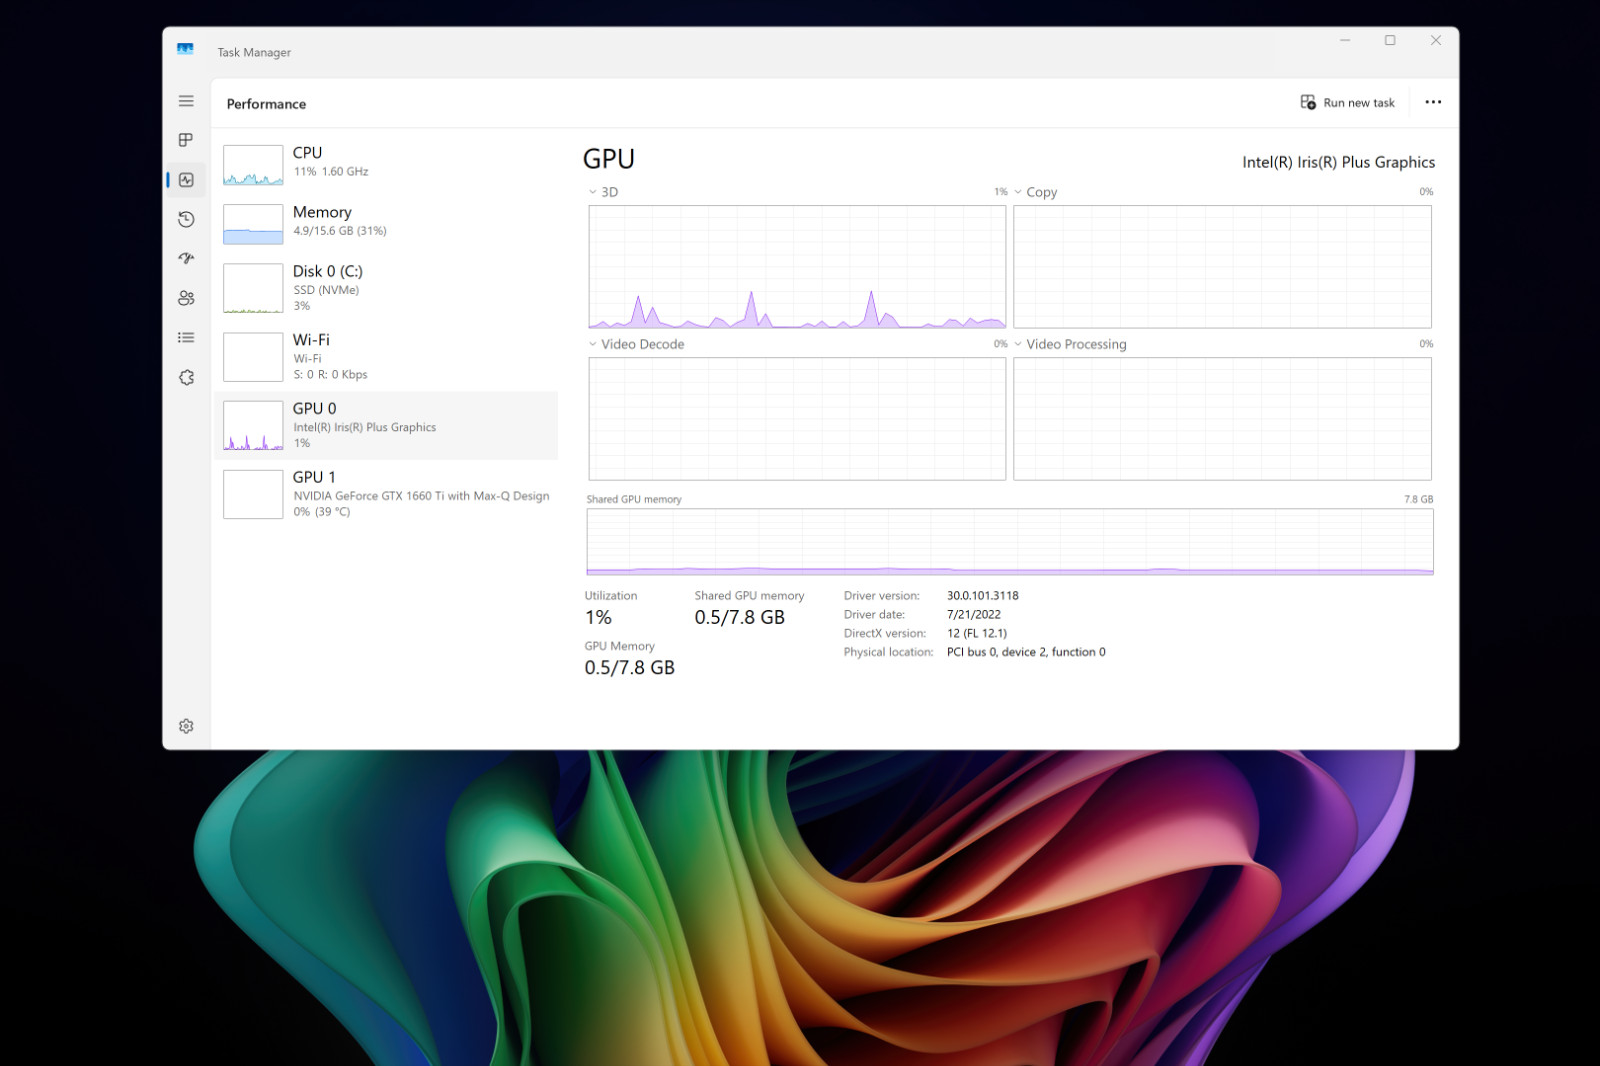Click the 3D engine usage graph
Image resolution: width=1600 pixels, height=1066 pixels.
pos(797,267)
